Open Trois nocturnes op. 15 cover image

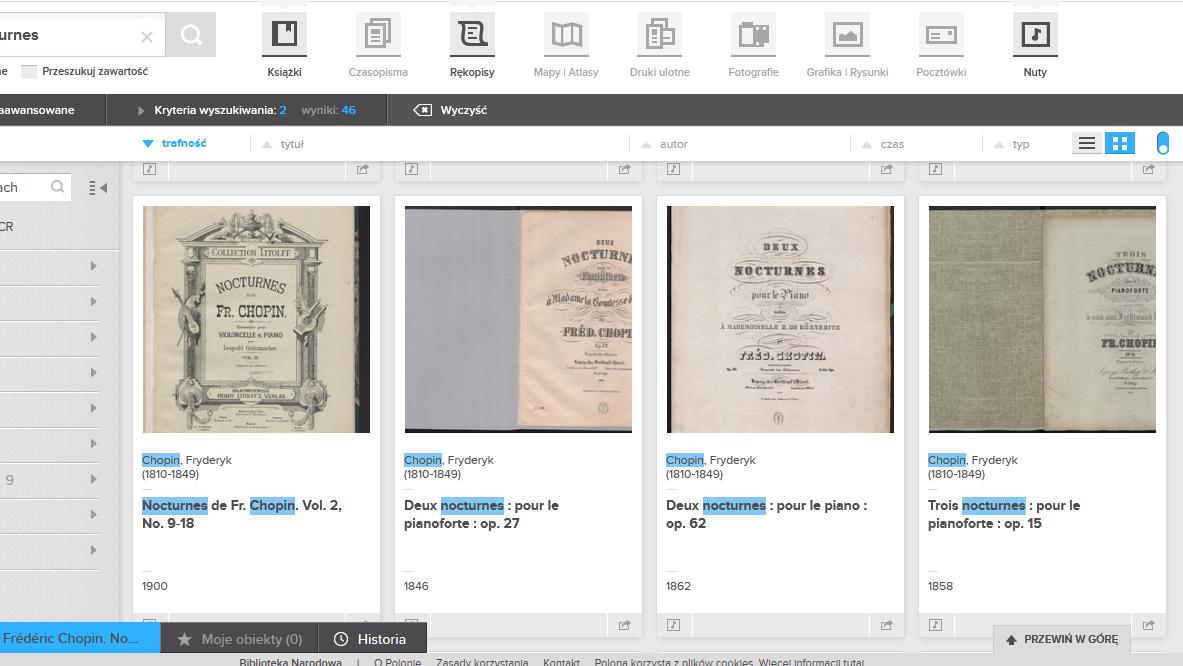click(x=1042, y=320)
